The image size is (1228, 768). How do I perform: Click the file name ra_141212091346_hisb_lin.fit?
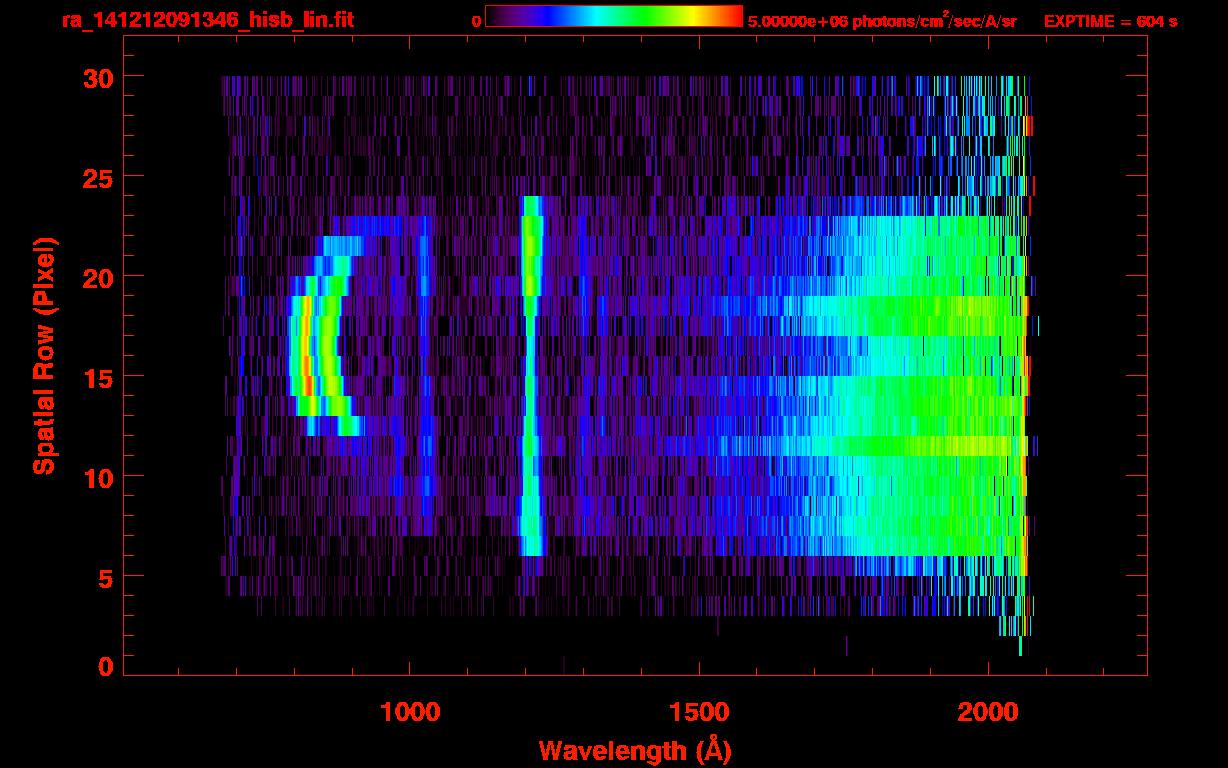point(207,20)
